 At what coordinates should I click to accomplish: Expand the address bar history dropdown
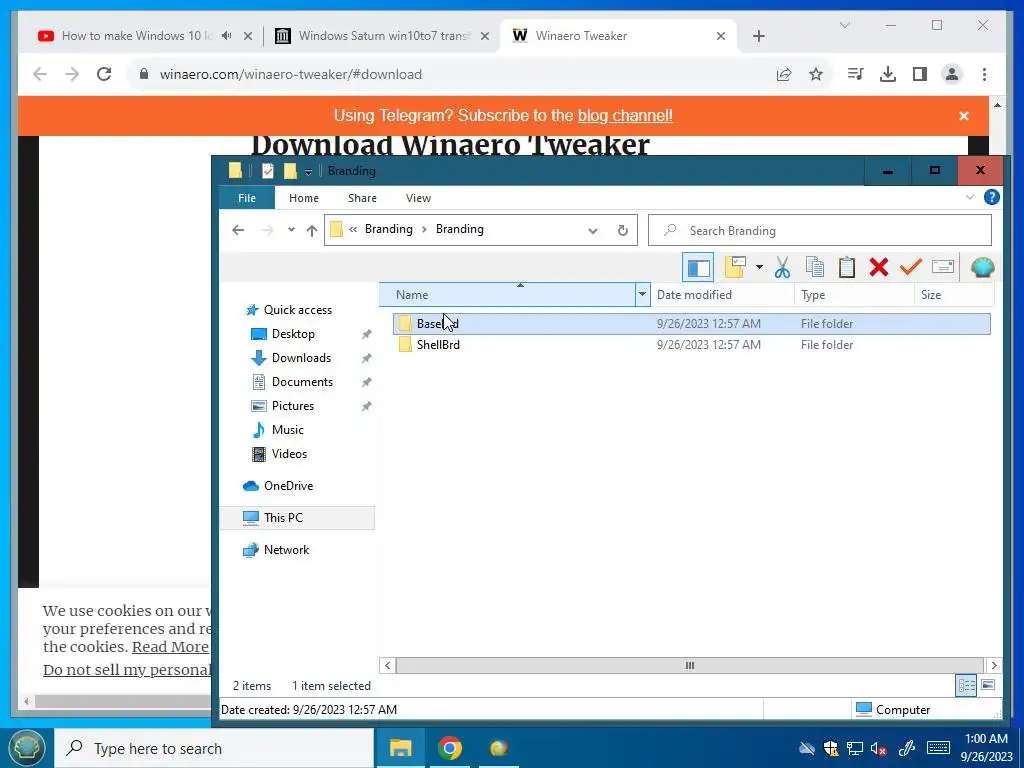(592, 231)
